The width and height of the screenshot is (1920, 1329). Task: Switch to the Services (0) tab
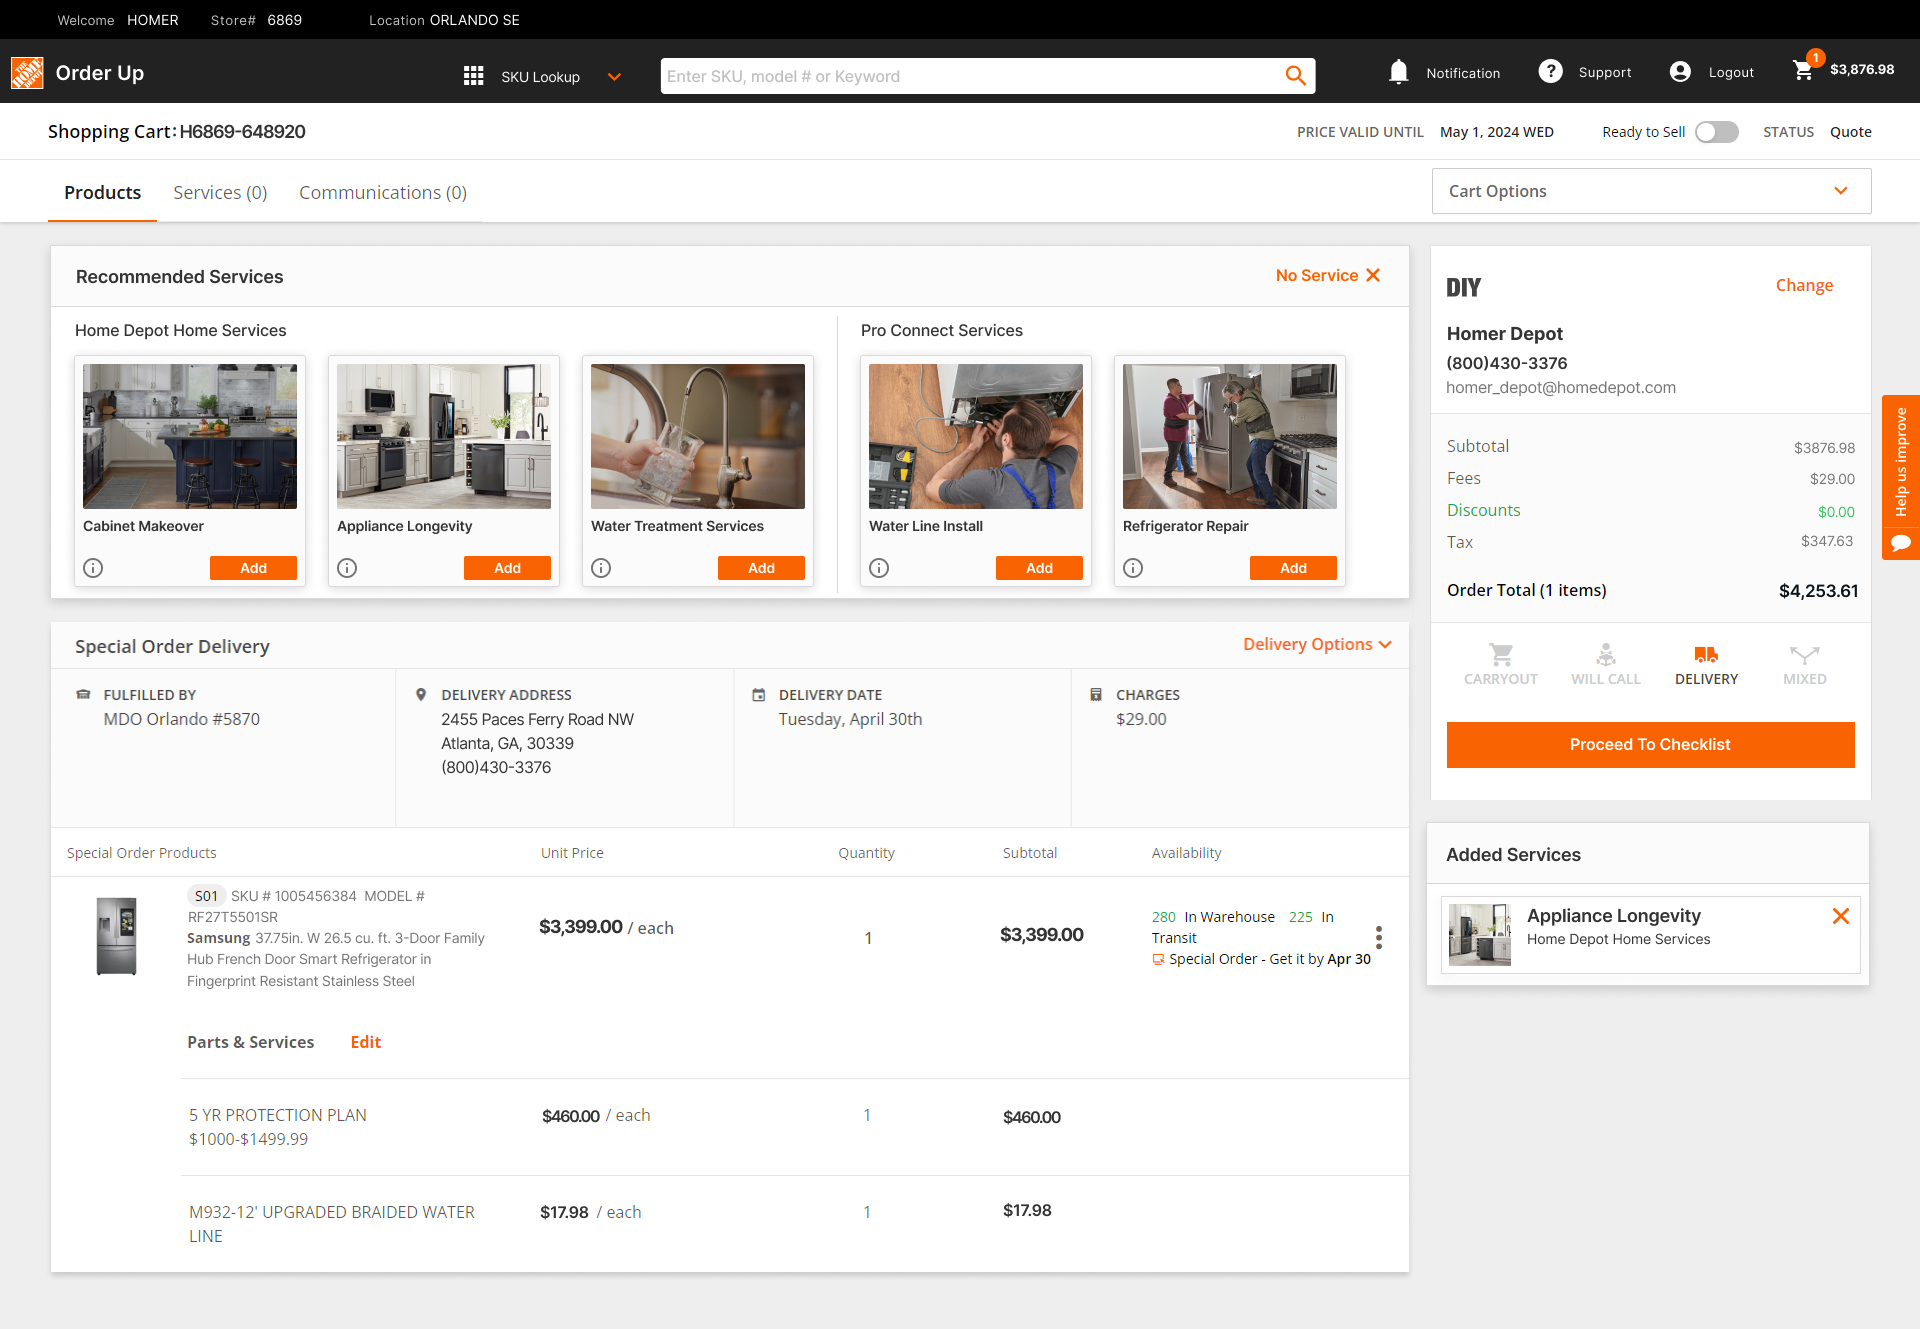220,192
